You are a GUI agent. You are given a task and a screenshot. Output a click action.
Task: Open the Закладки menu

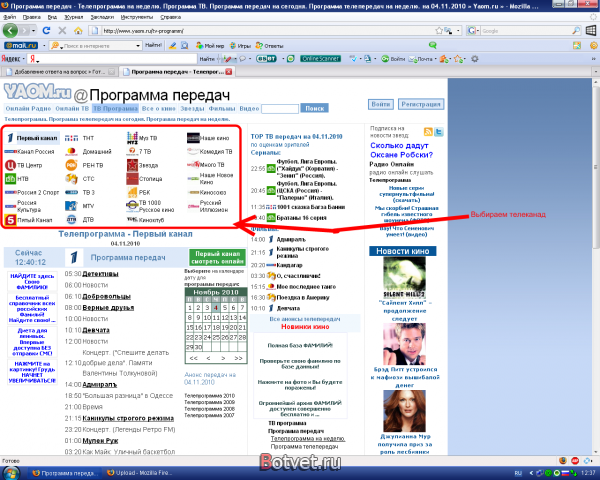point(102,17)
